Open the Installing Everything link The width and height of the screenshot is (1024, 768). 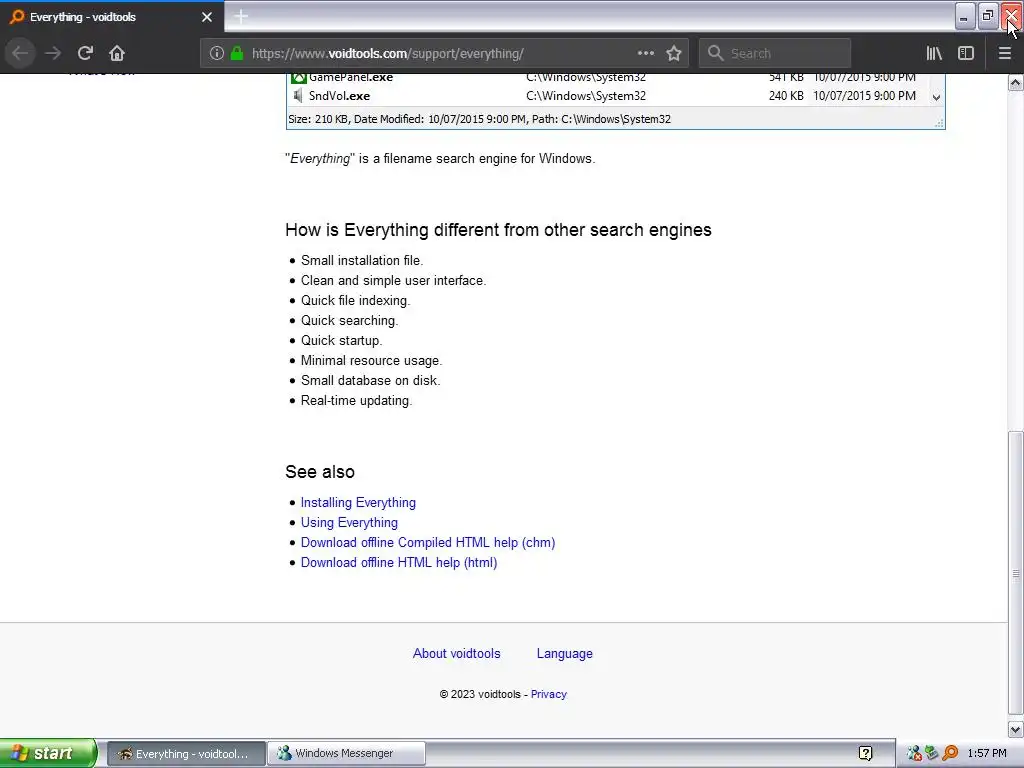coord(358,503)
